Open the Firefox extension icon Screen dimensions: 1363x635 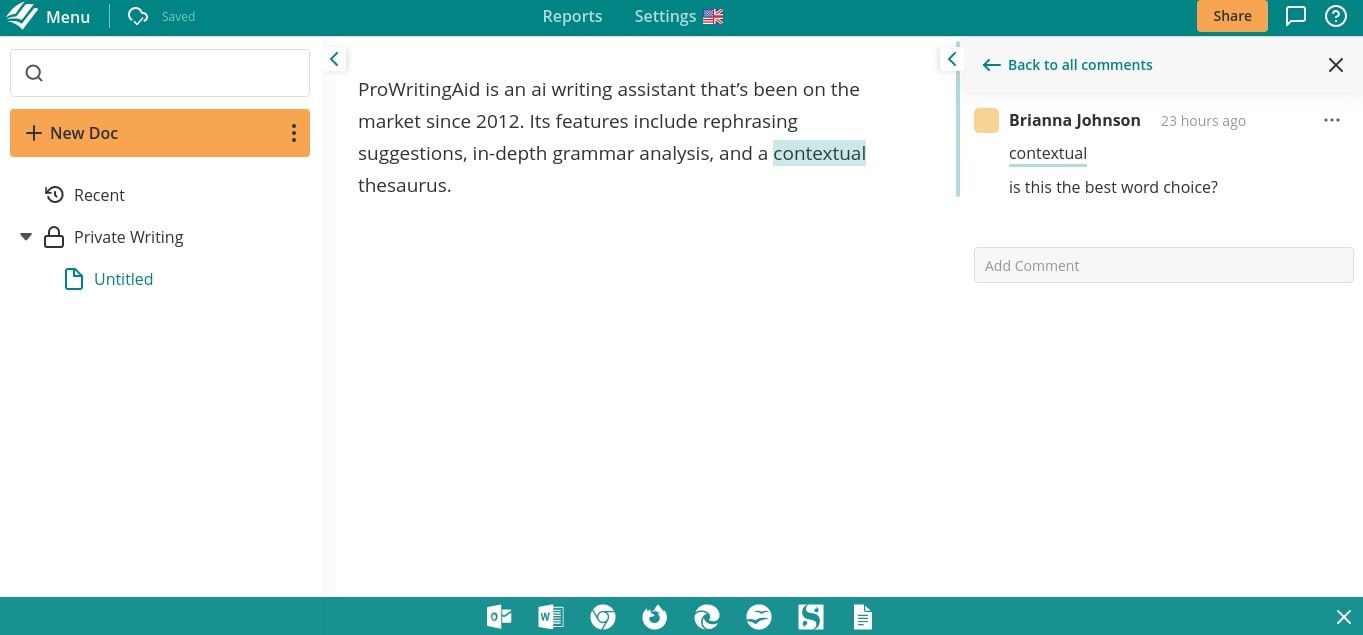pos(655,617)
